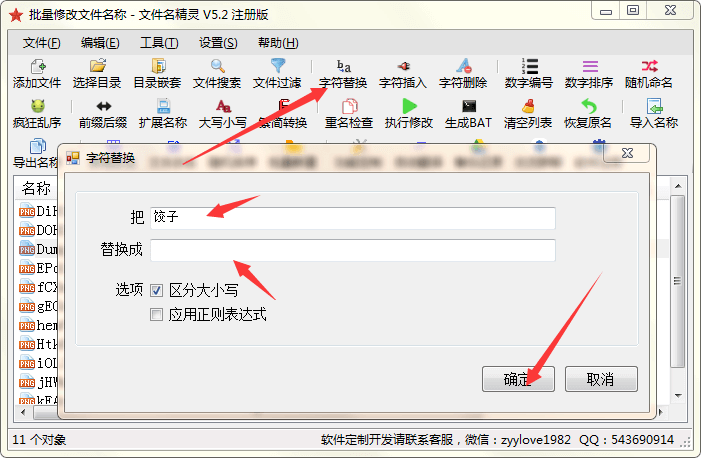Viewport: 701px width, 458px height.
Task: Click the 生成BAT terminal icon
Action: [x=469, y=106]
